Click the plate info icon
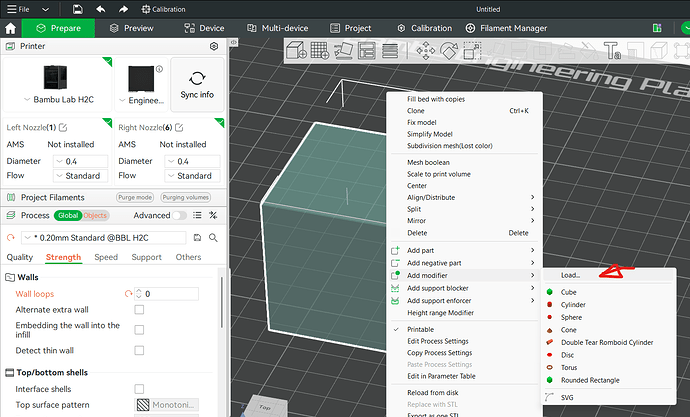This screenshot has height=417, width=690. click(x=159, y=69)
